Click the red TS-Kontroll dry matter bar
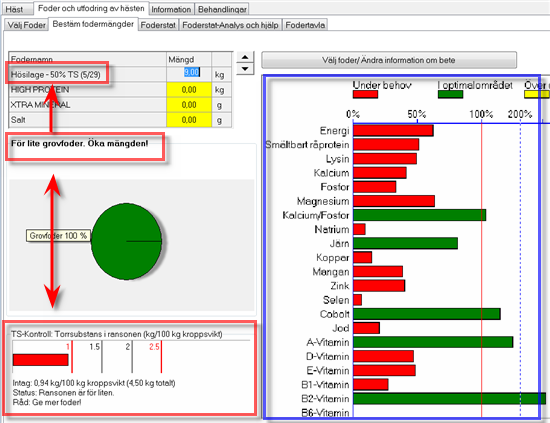The width and height of the screenshot is (550, 423). [41, 360]
